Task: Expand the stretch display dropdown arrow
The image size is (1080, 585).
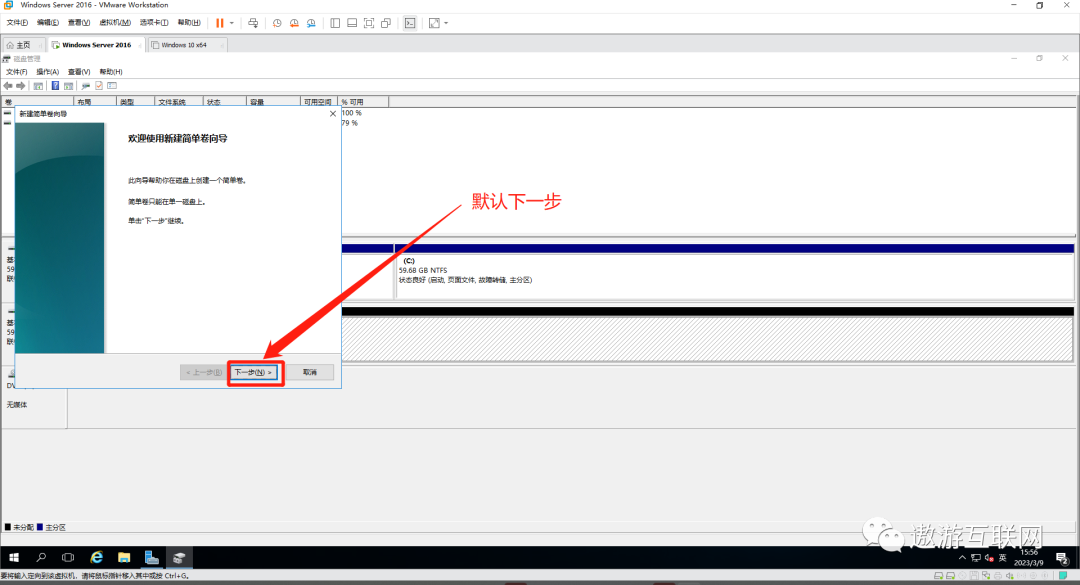Action: coord(446,23)
